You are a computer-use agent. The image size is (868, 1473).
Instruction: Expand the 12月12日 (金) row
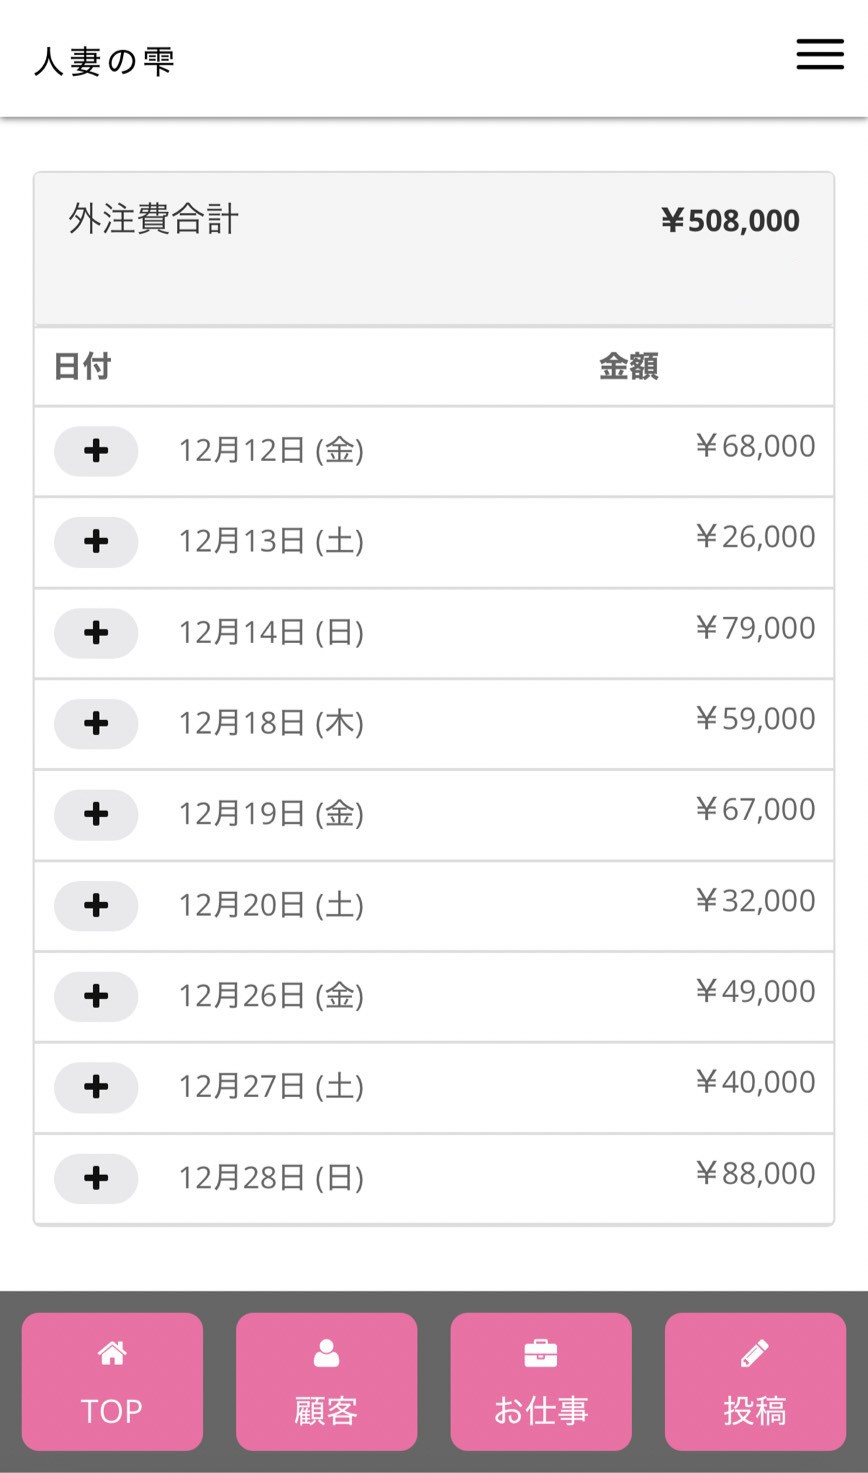tap(96, 451)
